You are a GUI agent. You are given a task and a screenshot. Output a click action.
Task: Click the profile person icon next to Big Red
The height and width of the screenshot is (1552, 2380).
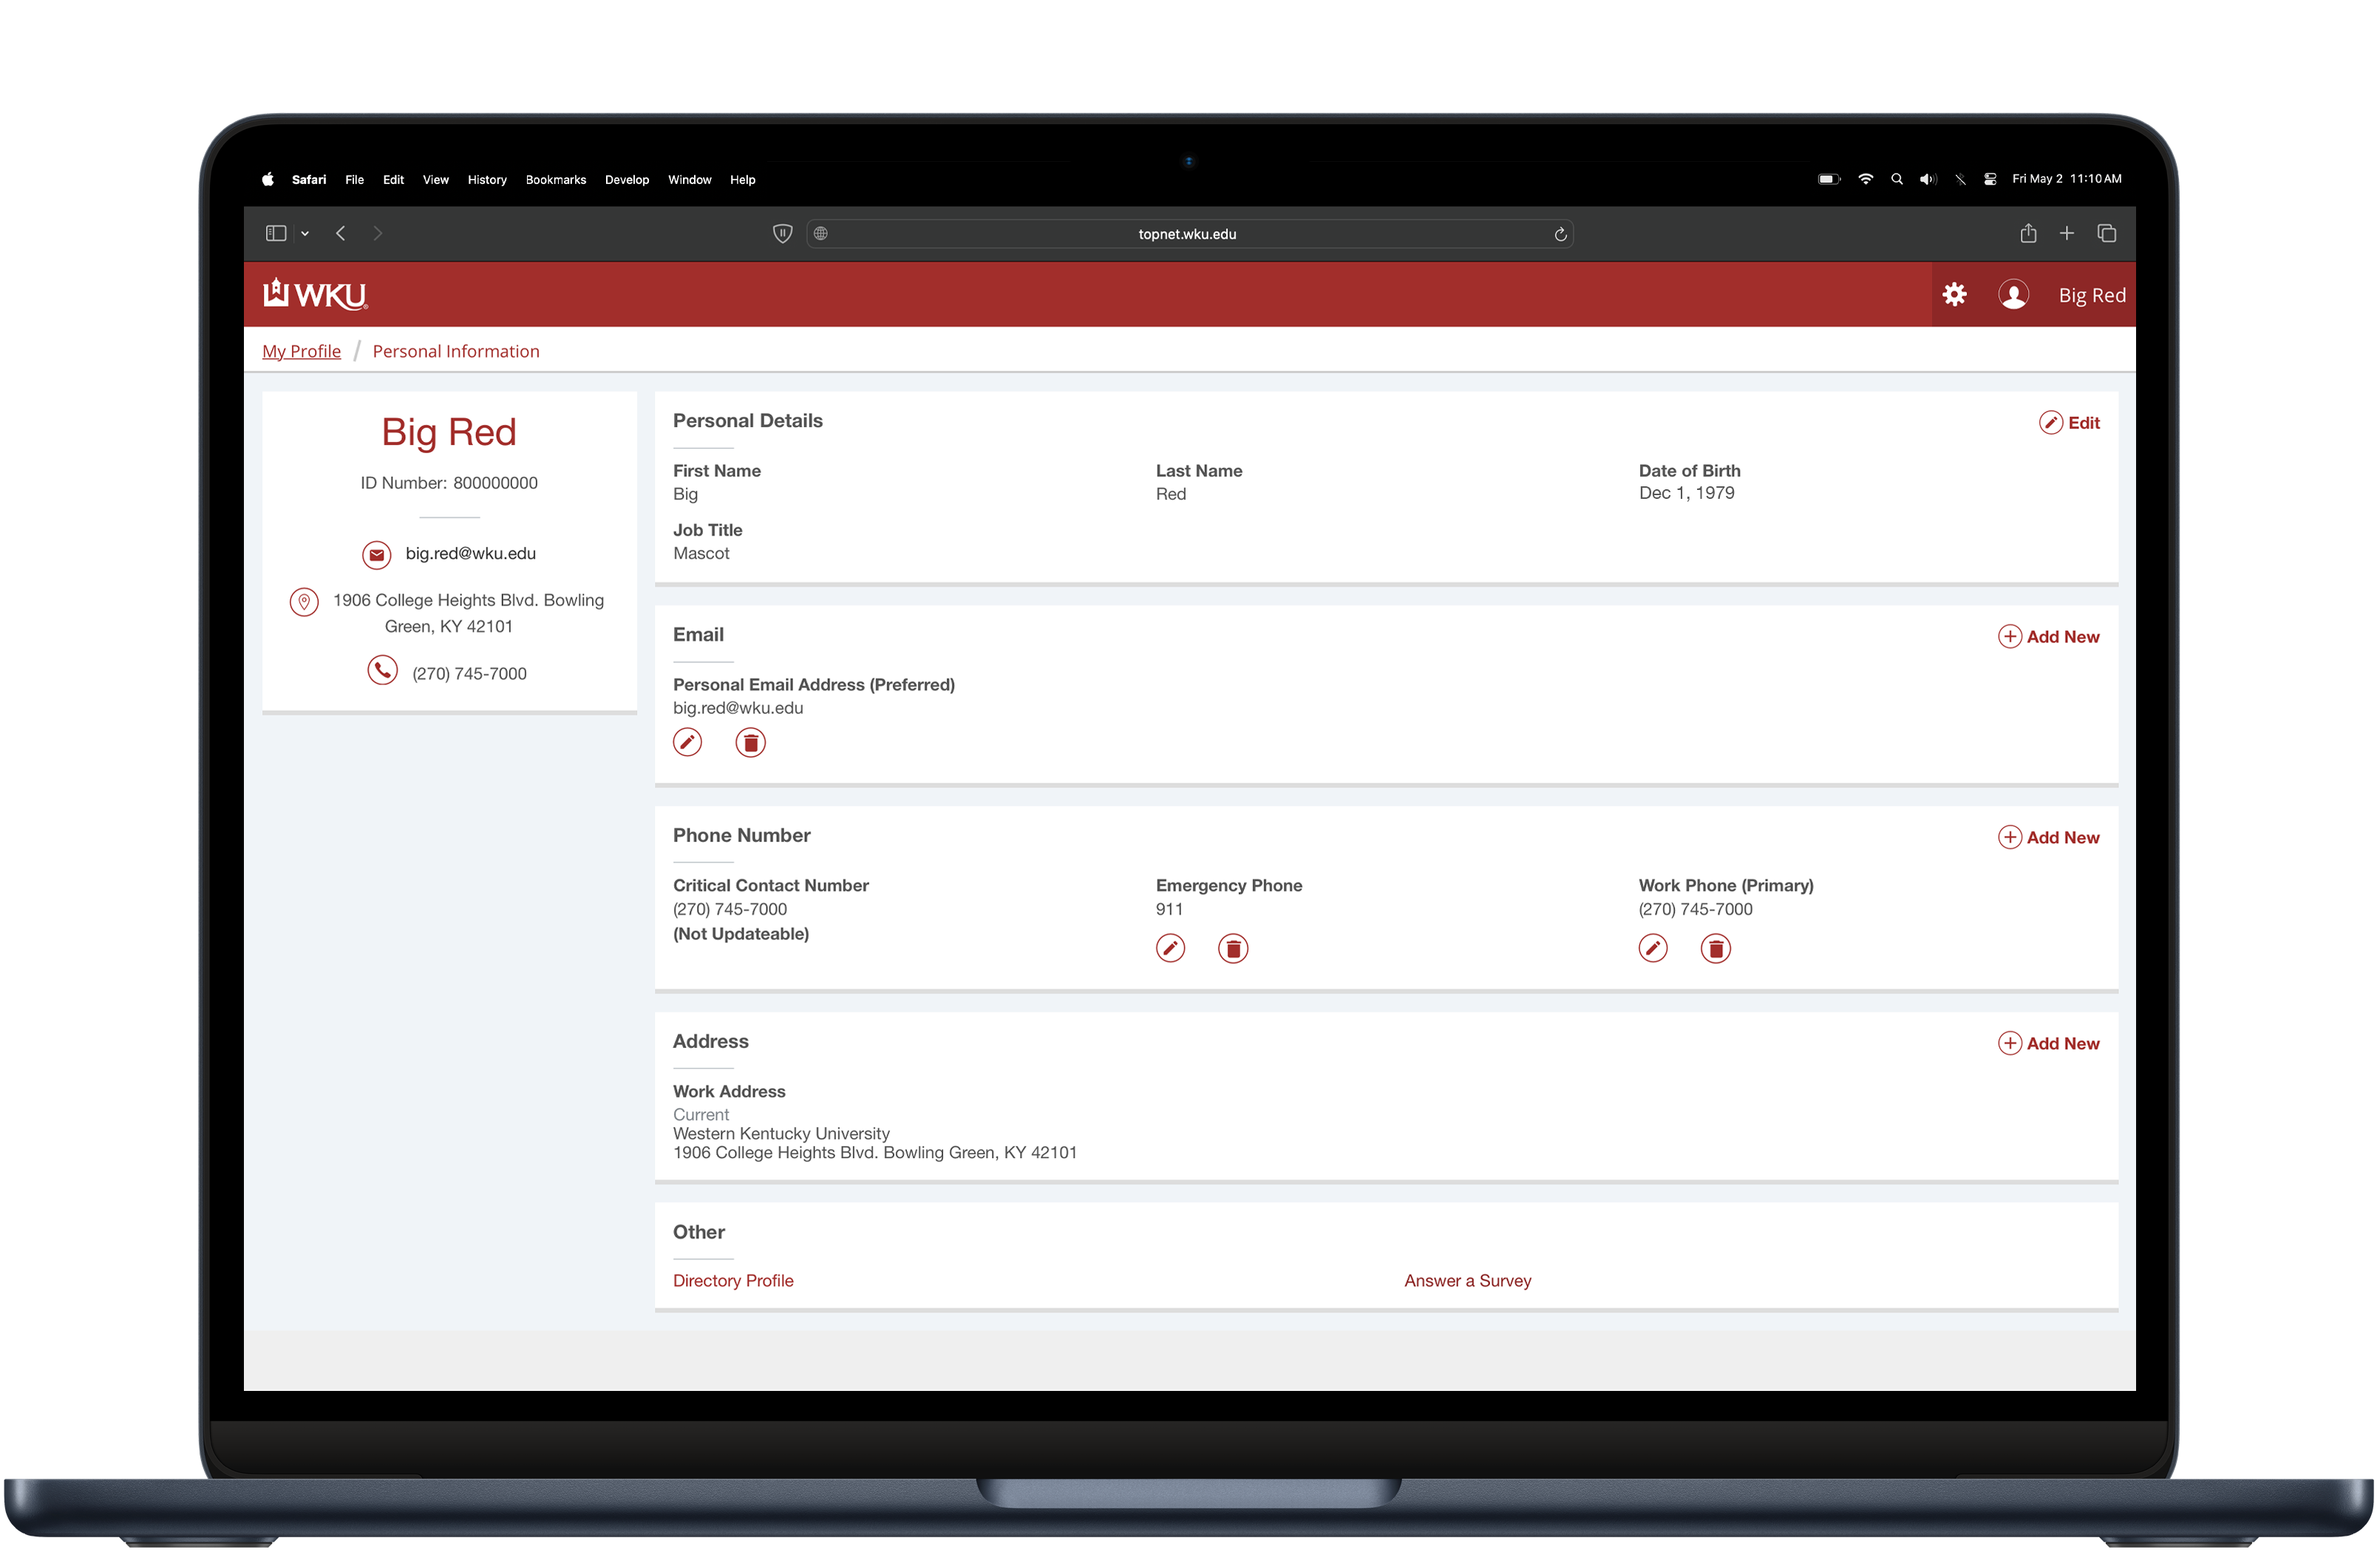[x=2014, y=295]
